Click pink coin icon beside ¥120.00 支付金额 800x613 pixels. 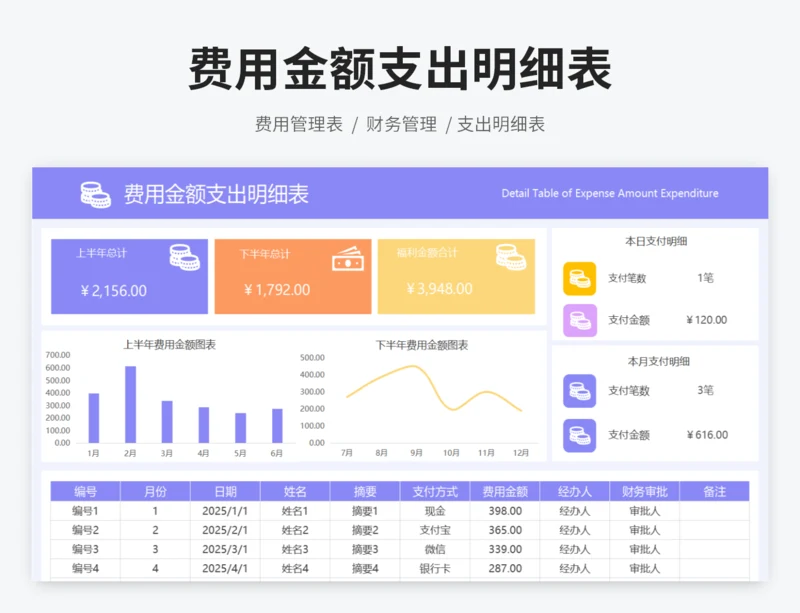click(x=580, y=321)
